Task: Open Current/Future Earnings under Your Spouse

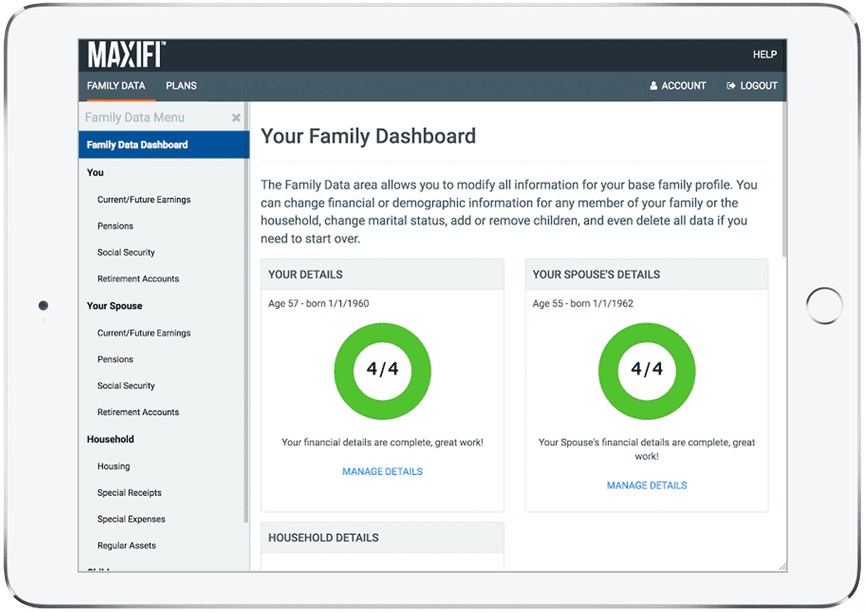Action: [x=144, y=333]
